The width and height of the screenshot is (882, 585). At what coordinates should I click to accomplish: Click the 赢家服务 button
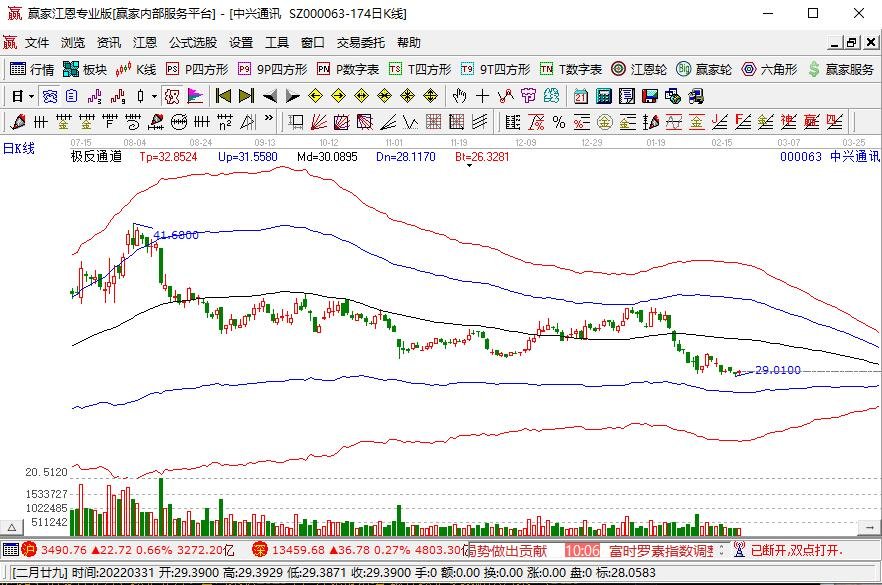(x=840, y=69)
